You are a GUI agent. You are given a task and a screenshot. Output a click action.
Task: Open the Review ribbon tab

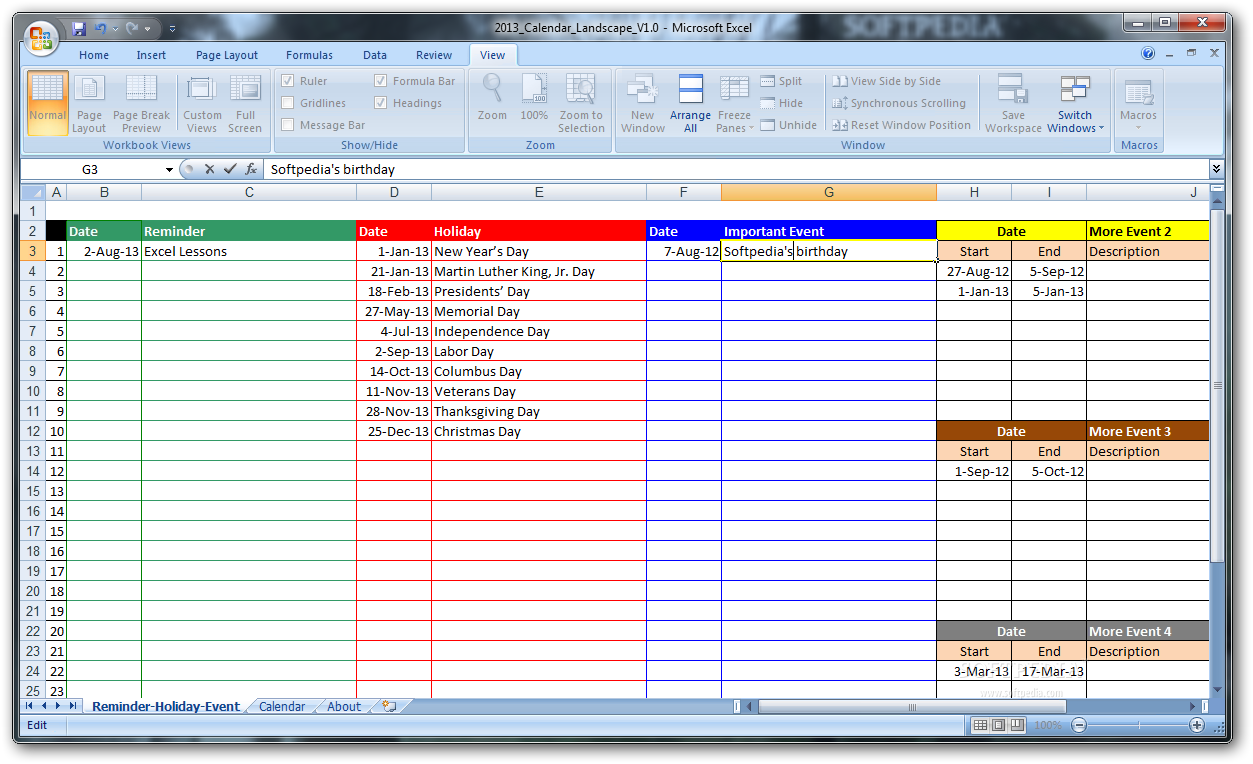coord(434,55)
